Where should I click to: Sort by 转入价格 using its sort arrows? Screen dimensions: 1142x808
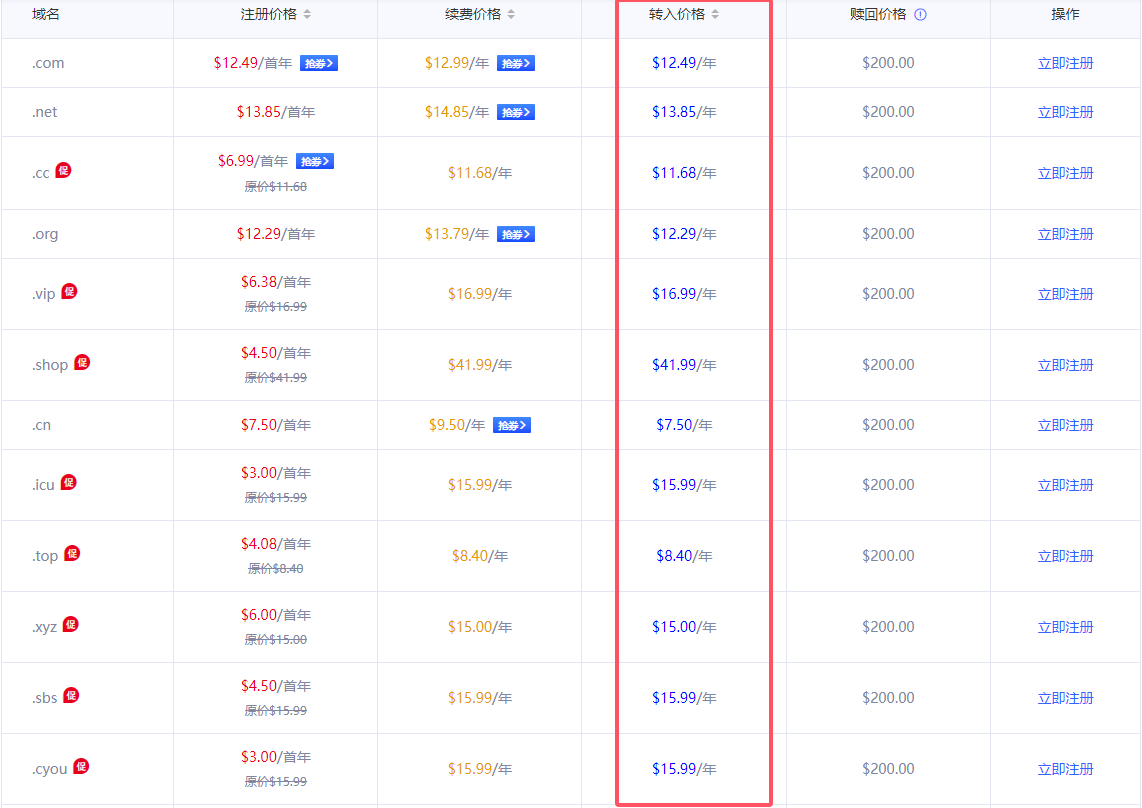click(715, 15)
